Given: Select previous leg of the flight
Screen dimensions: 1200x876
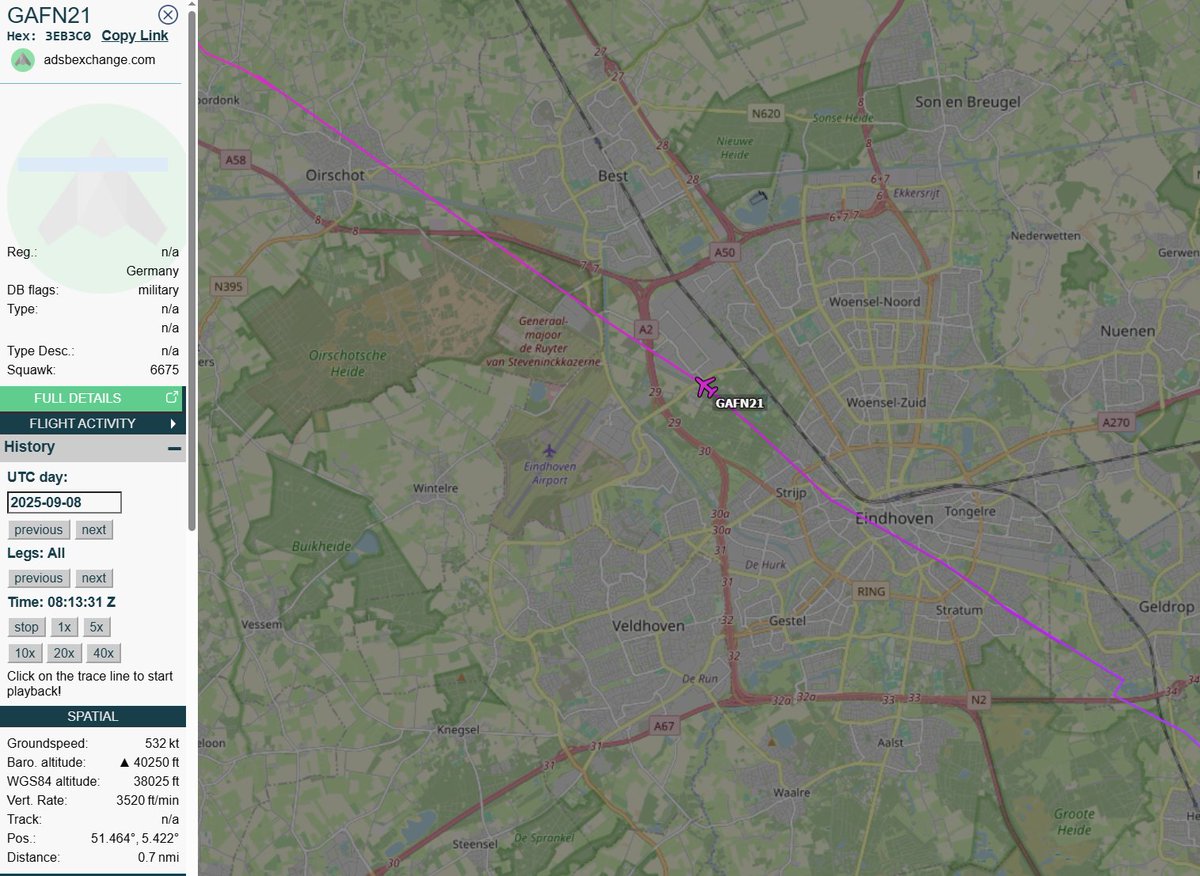Looking at the screenshot, I should pyautogui.click(x=38, y=578).
